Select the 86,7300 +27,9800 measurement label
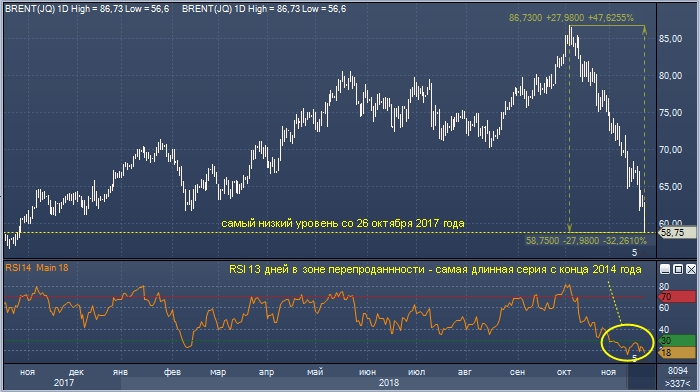The image size is (700, 392). point(571,17)
